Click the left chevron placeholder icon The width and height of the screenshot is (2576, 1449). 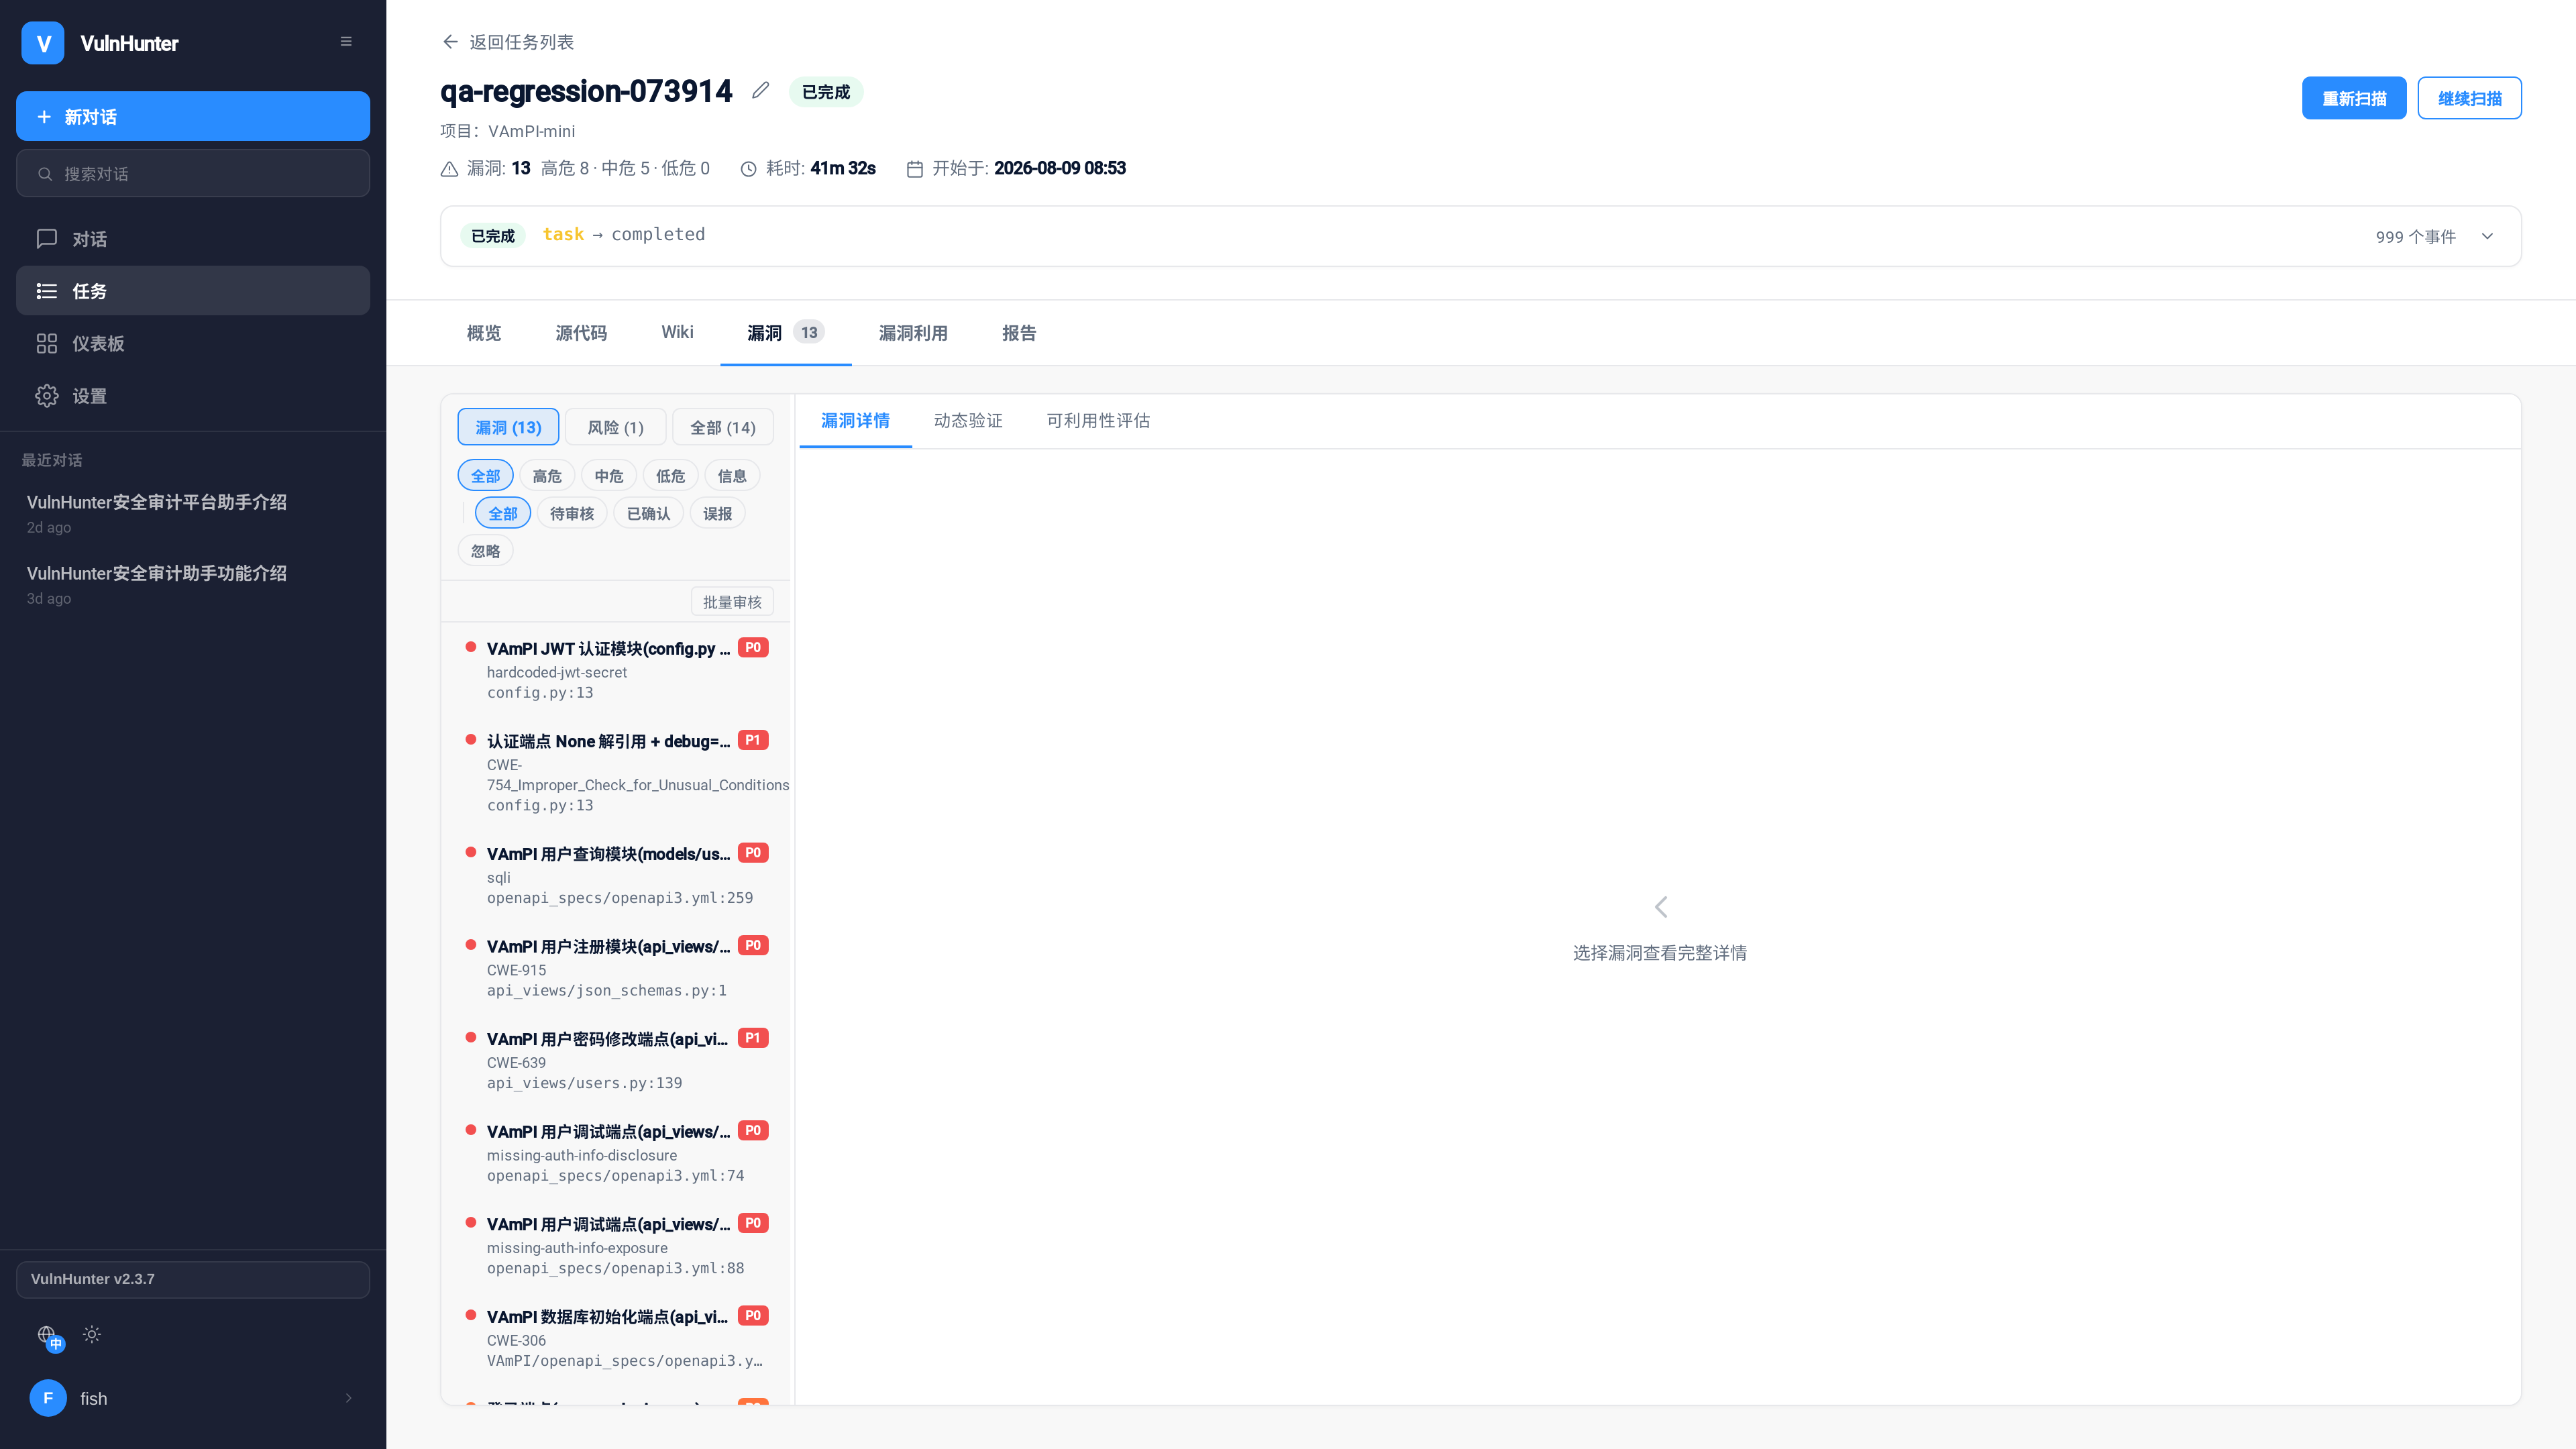click(x=1660, y=907)
